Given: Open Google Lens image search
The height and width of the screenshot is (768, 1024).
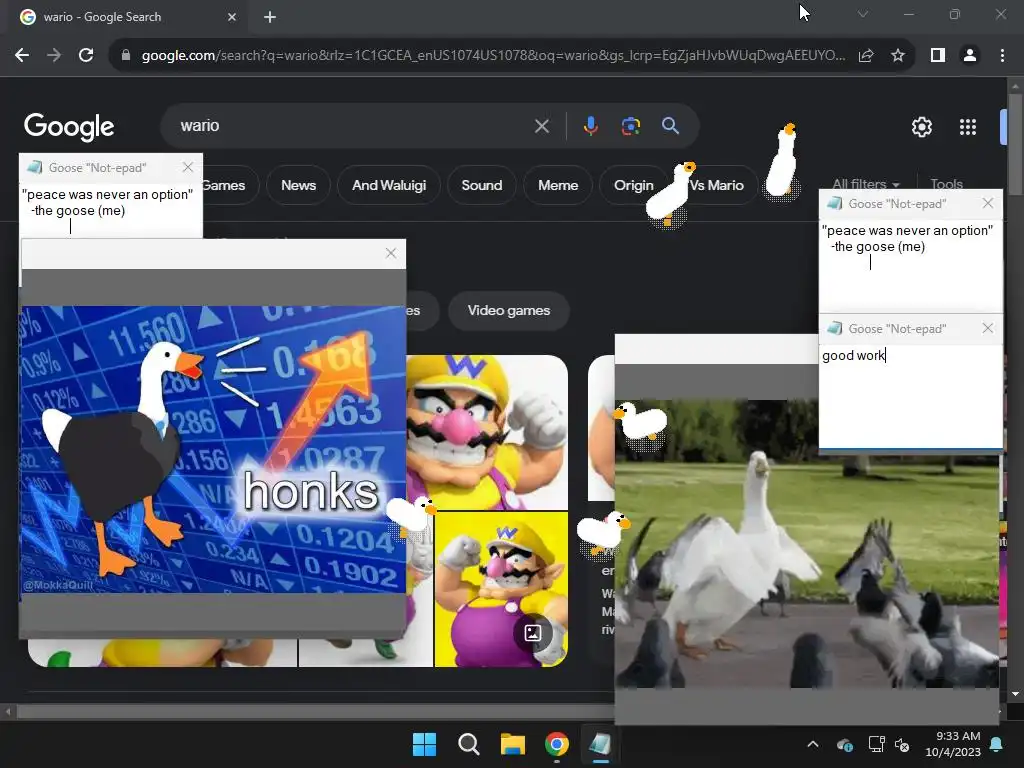Looking at the screenshot, I should 631,126.
